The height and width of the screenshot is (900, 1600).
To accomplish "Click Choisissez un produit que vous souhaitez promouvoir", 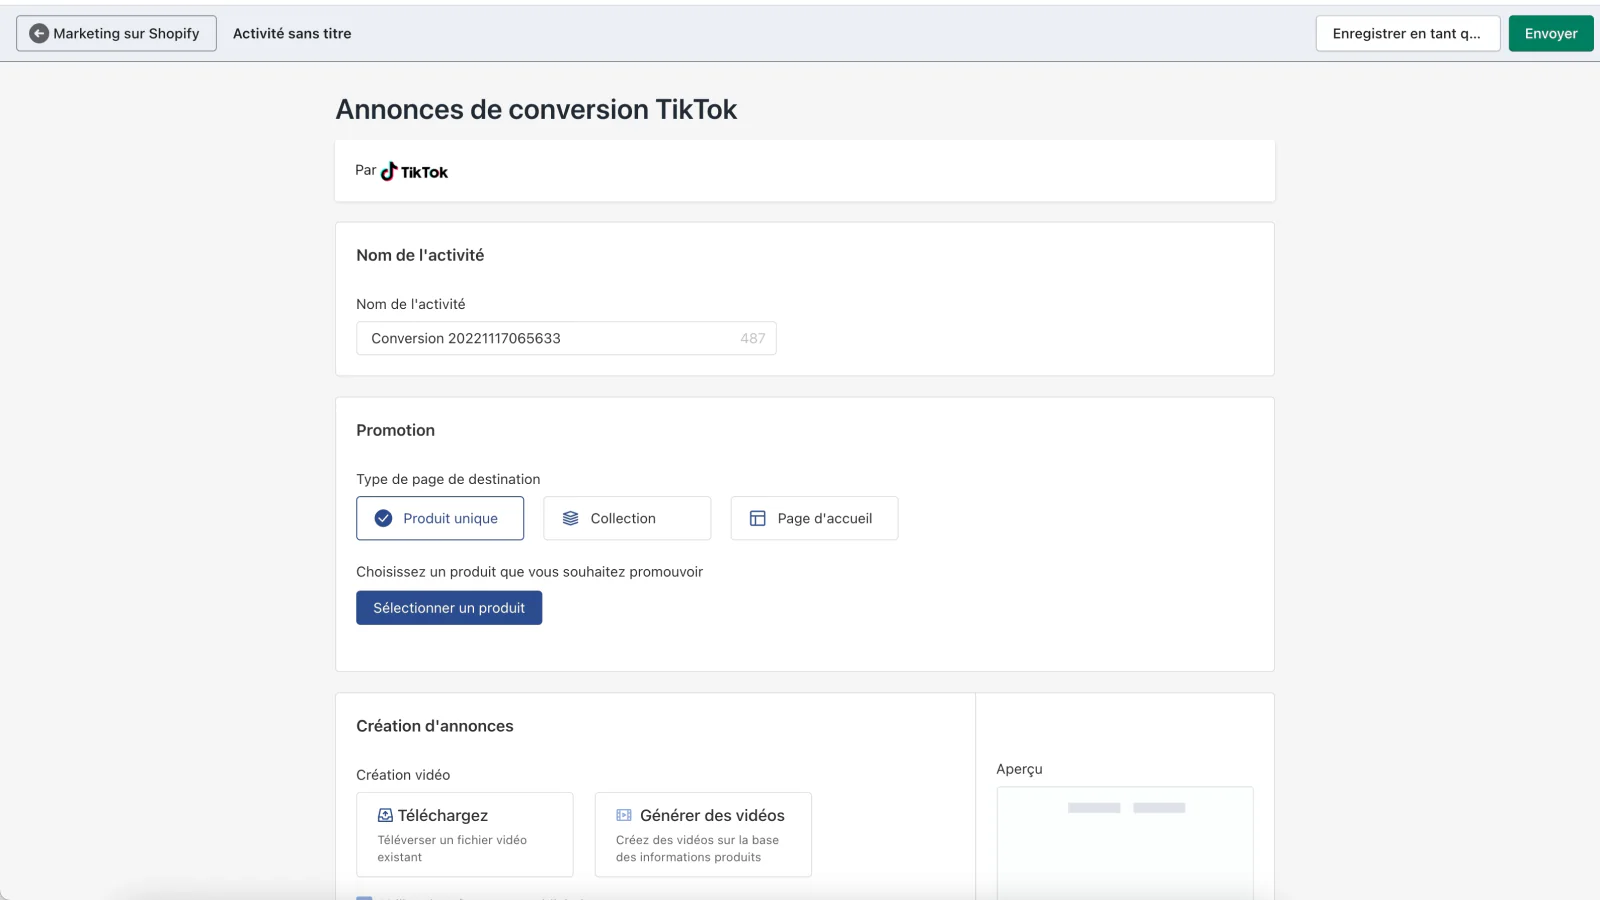I will (x=529, y=572).
